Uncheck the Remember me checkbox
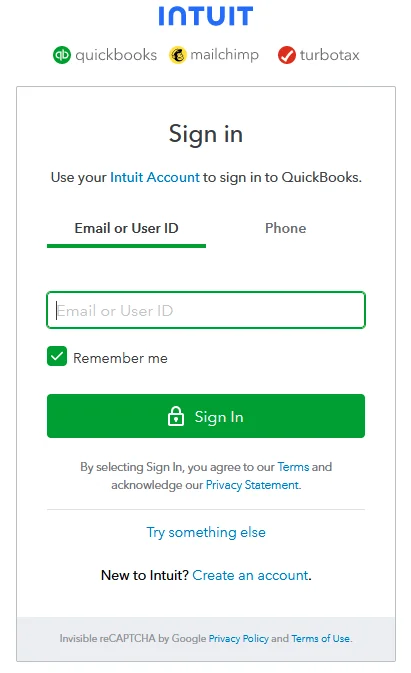Viewport: 411px width, 673px height. coord(57,356)
